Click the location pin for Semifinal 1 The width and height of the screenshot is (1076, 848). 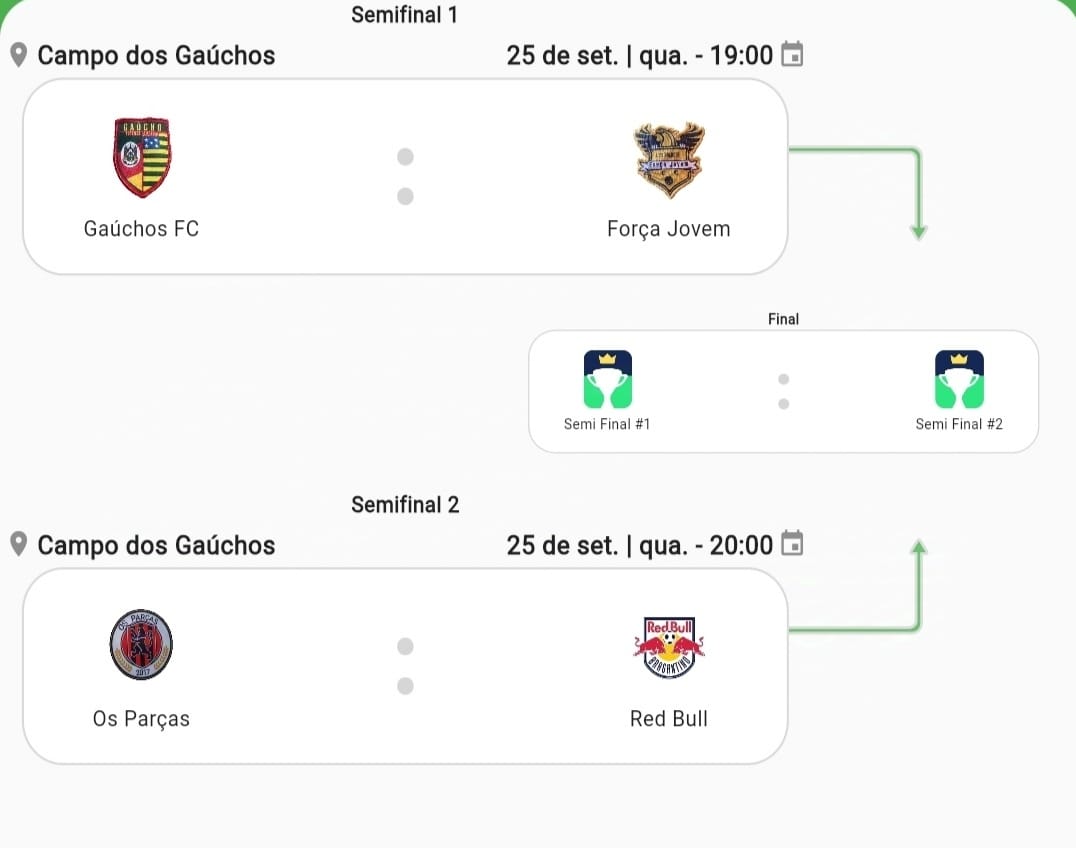(16, 54)
